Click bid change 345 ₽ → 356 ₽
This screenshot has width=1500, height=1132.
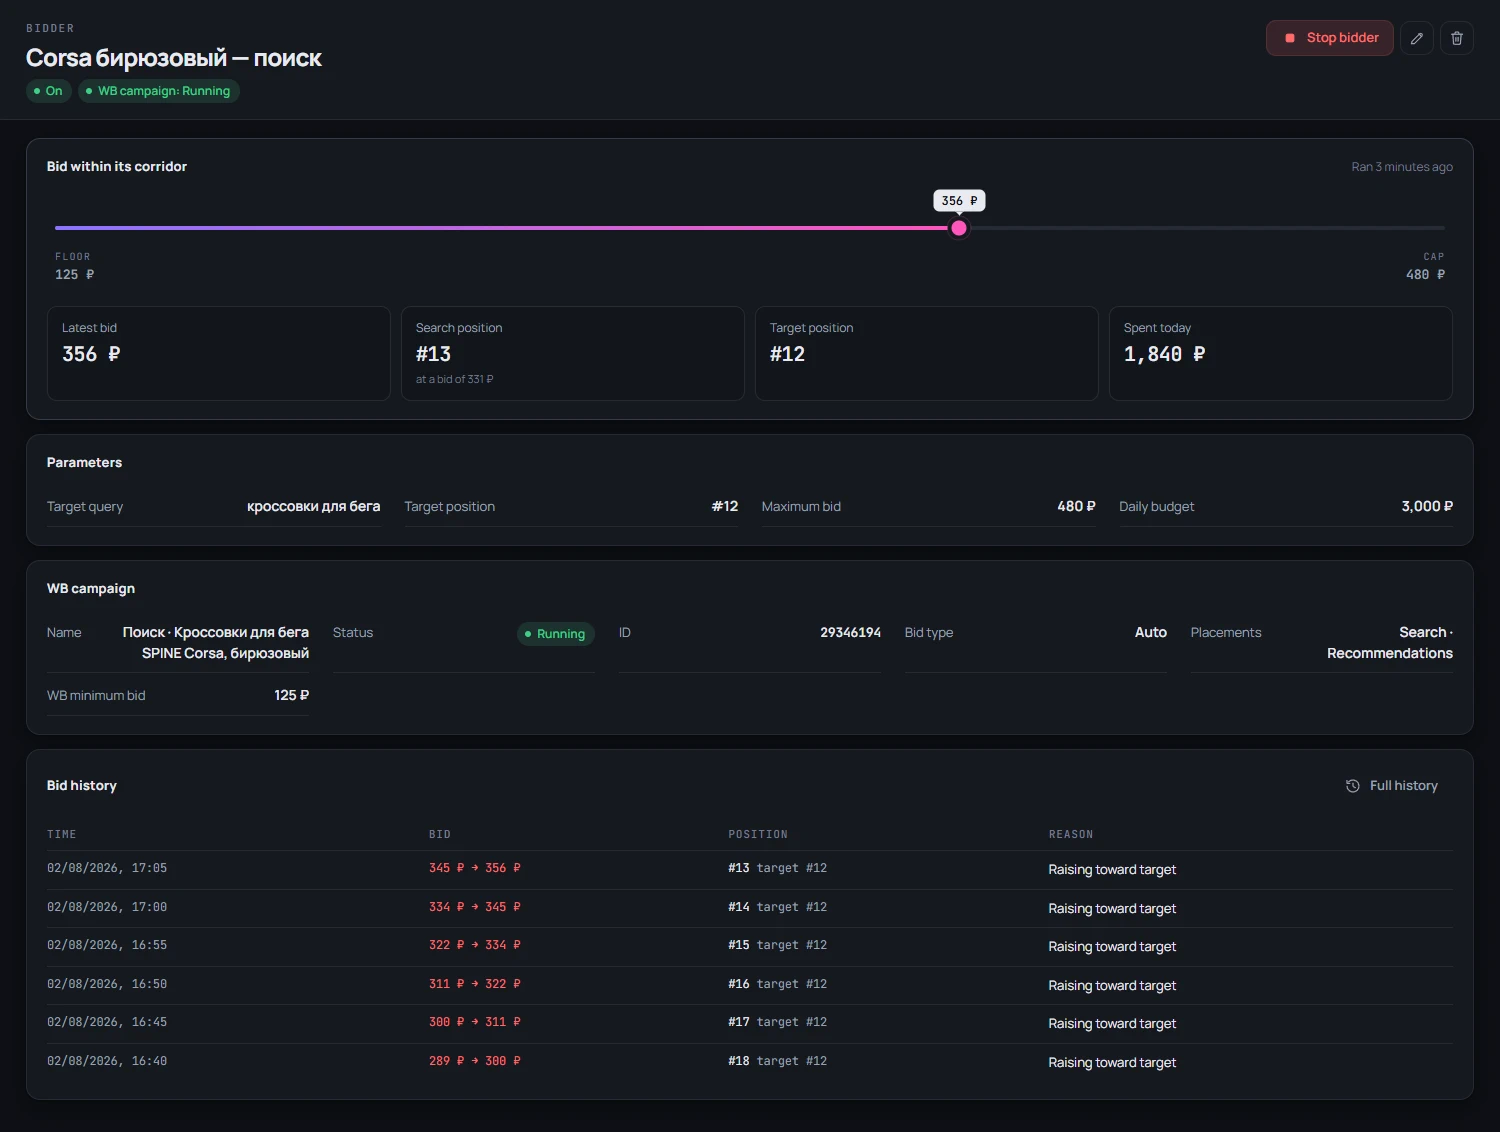[475, 869]
